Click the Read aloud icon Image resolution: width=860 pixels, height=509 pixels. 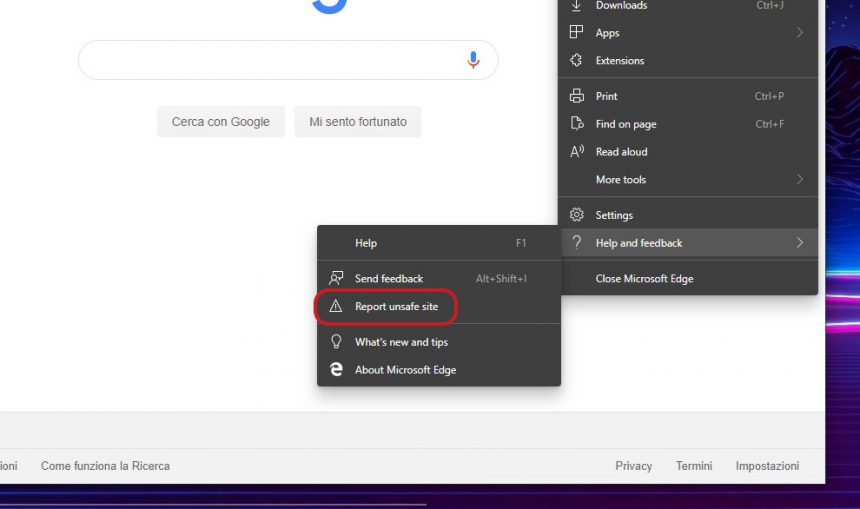(576, 151)
